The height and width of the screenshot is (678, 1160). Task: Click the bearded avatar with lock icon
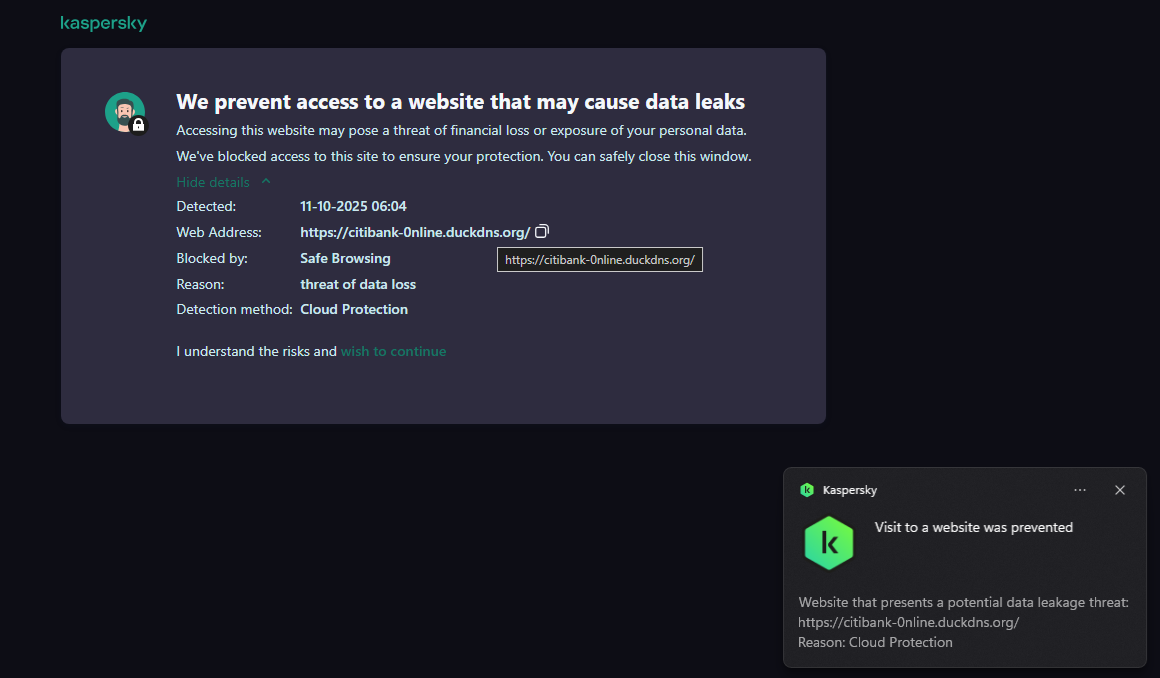(126, 113)
